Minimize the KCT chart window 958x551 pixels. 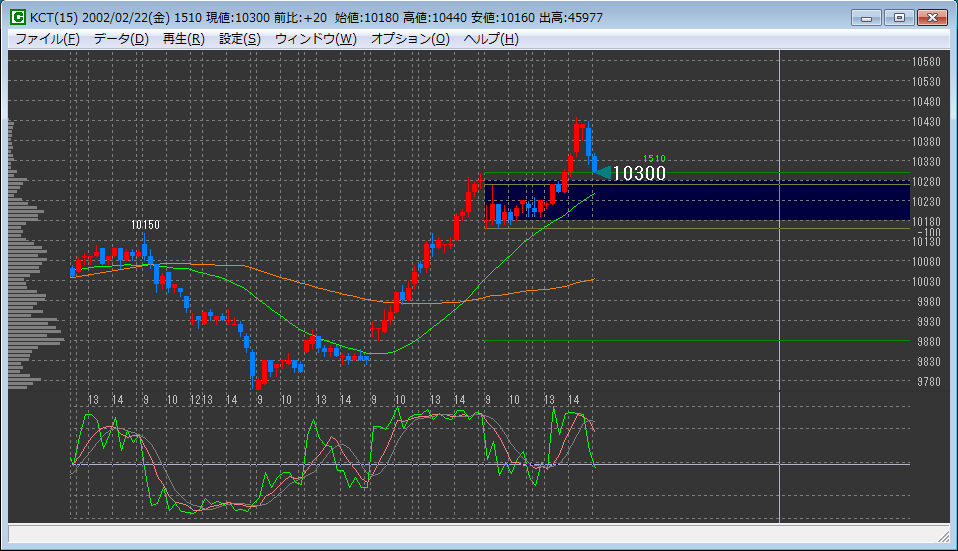tap(868, 17)
